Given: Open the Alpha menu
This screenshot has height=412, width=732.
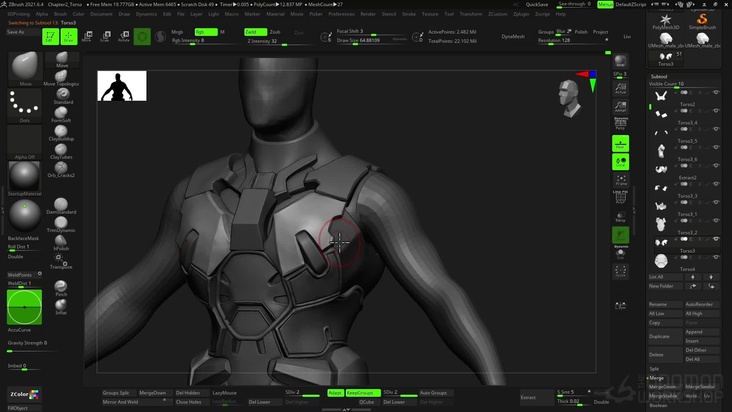Looking at the screenshot, I should 42,14.
